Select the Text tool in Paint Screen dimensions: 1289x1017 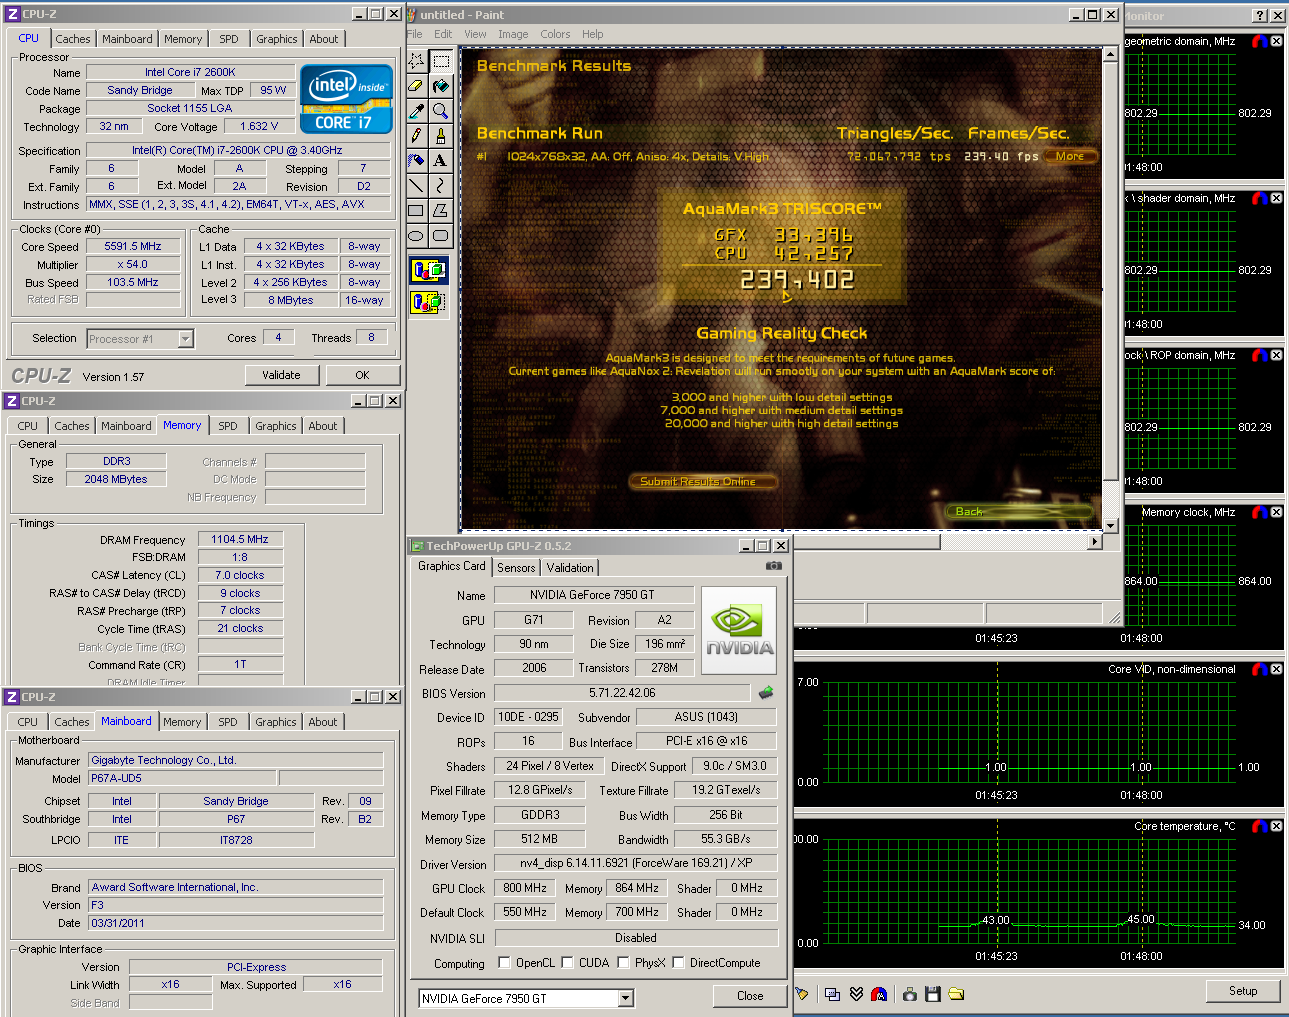(x=440, y=160)
